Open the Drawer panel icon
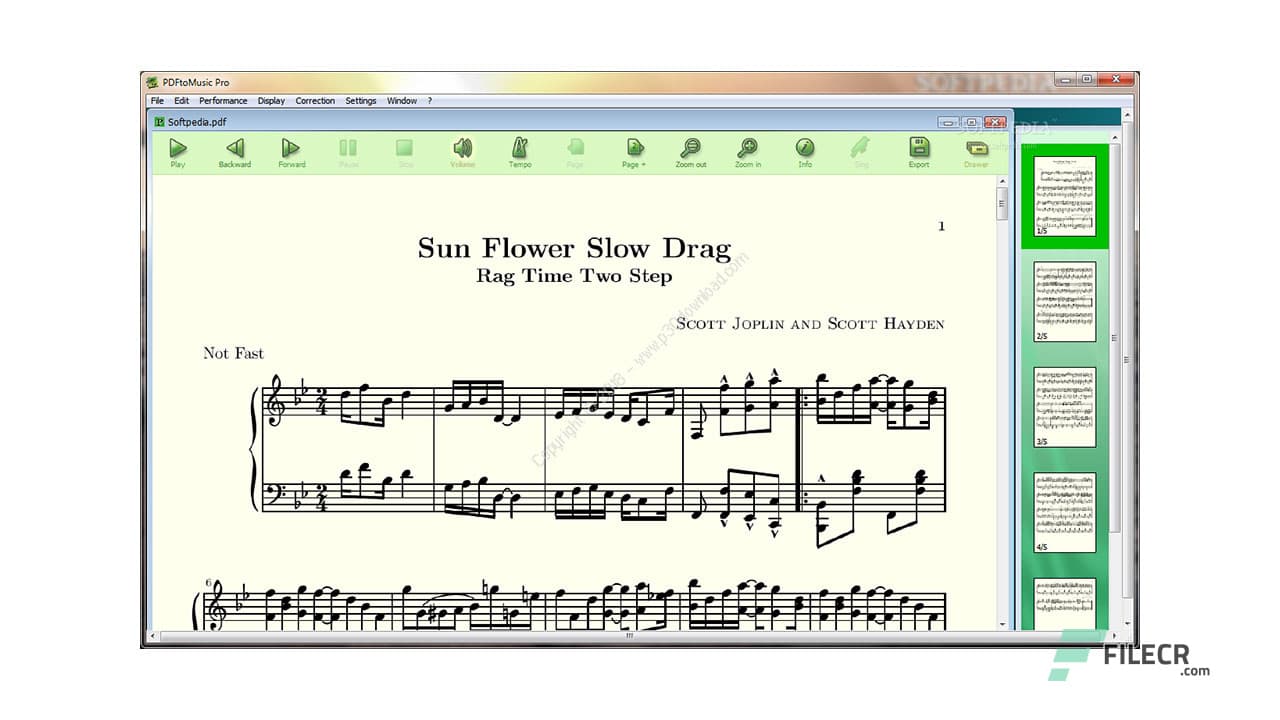The width and height of the screenshot is (1280, 720). (x=976, y=150)
